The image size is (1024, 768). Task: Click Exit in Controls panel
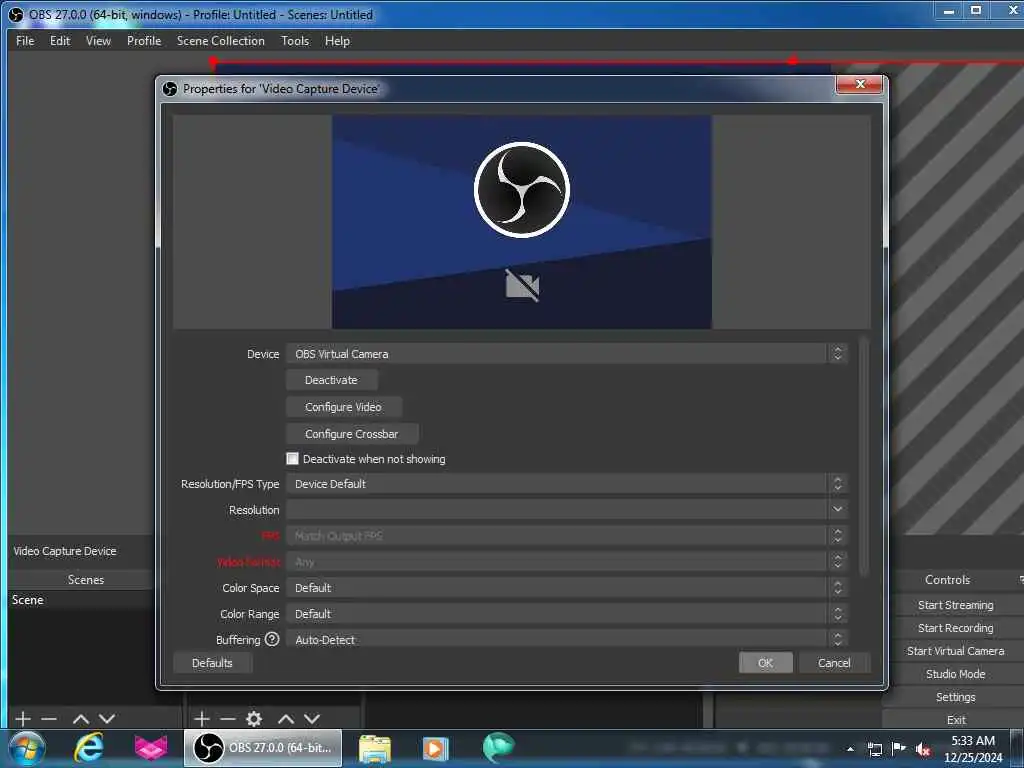(x=955, y=720)
